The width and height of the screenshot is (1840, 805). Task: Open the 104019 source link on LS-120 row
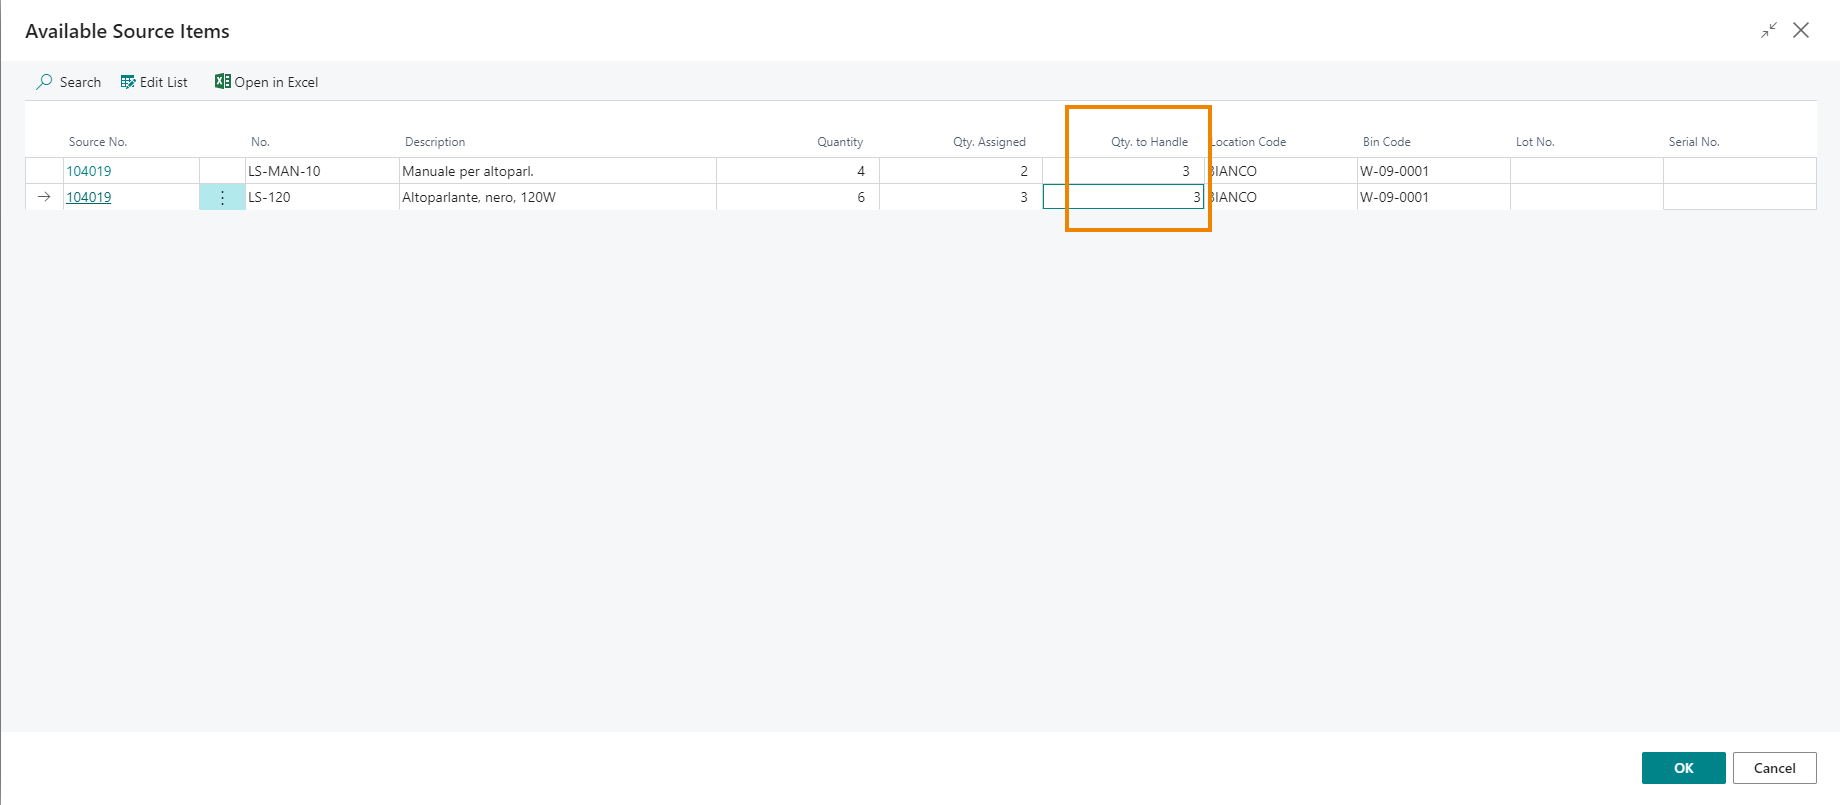point(88,197)
